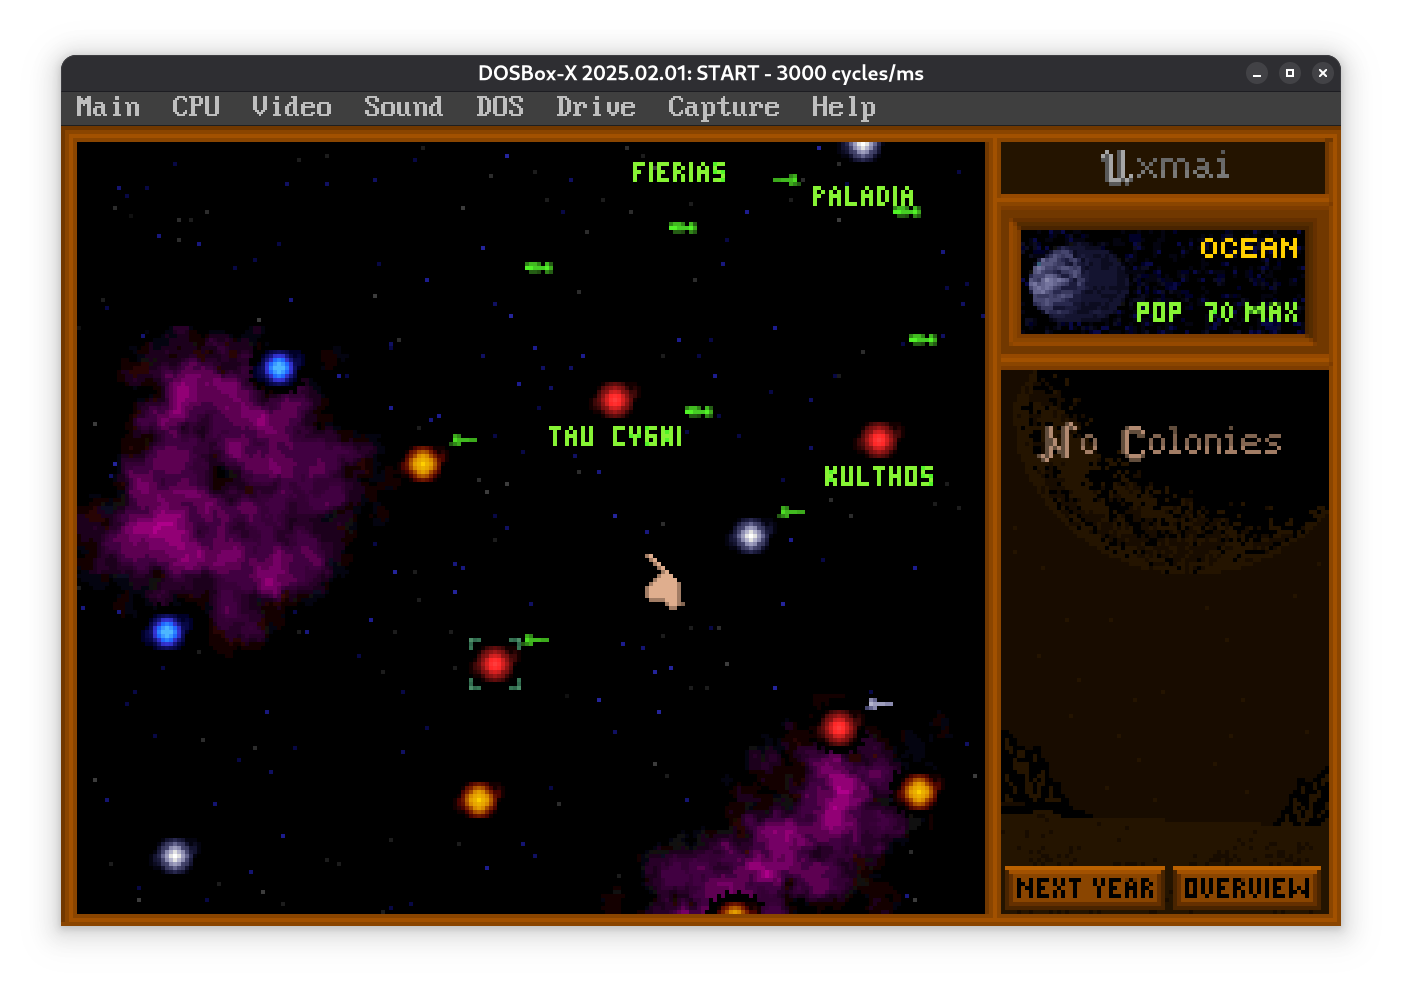The width and height of the screenshot is (1402, 993).
Task: Select the blue star atop the left nebula
Action: coord(278,368)
